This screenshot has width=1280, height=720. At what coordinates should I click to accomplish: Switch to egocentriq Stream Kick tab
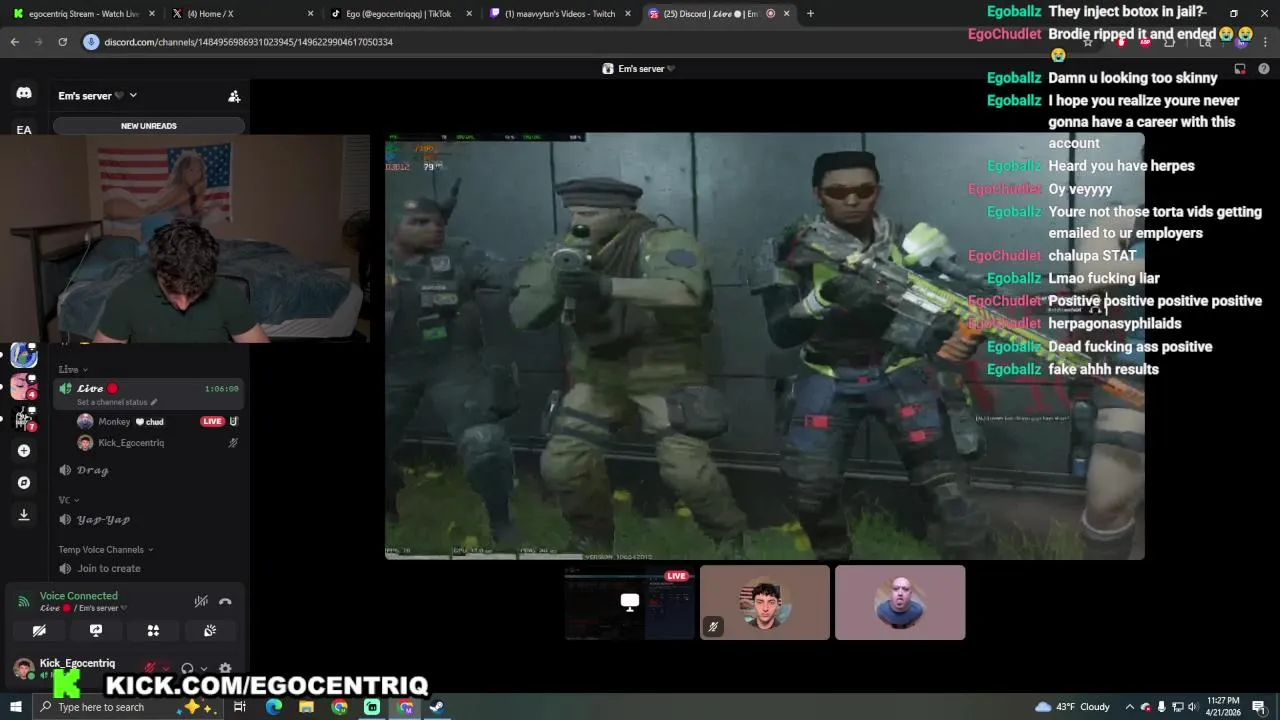83,14
